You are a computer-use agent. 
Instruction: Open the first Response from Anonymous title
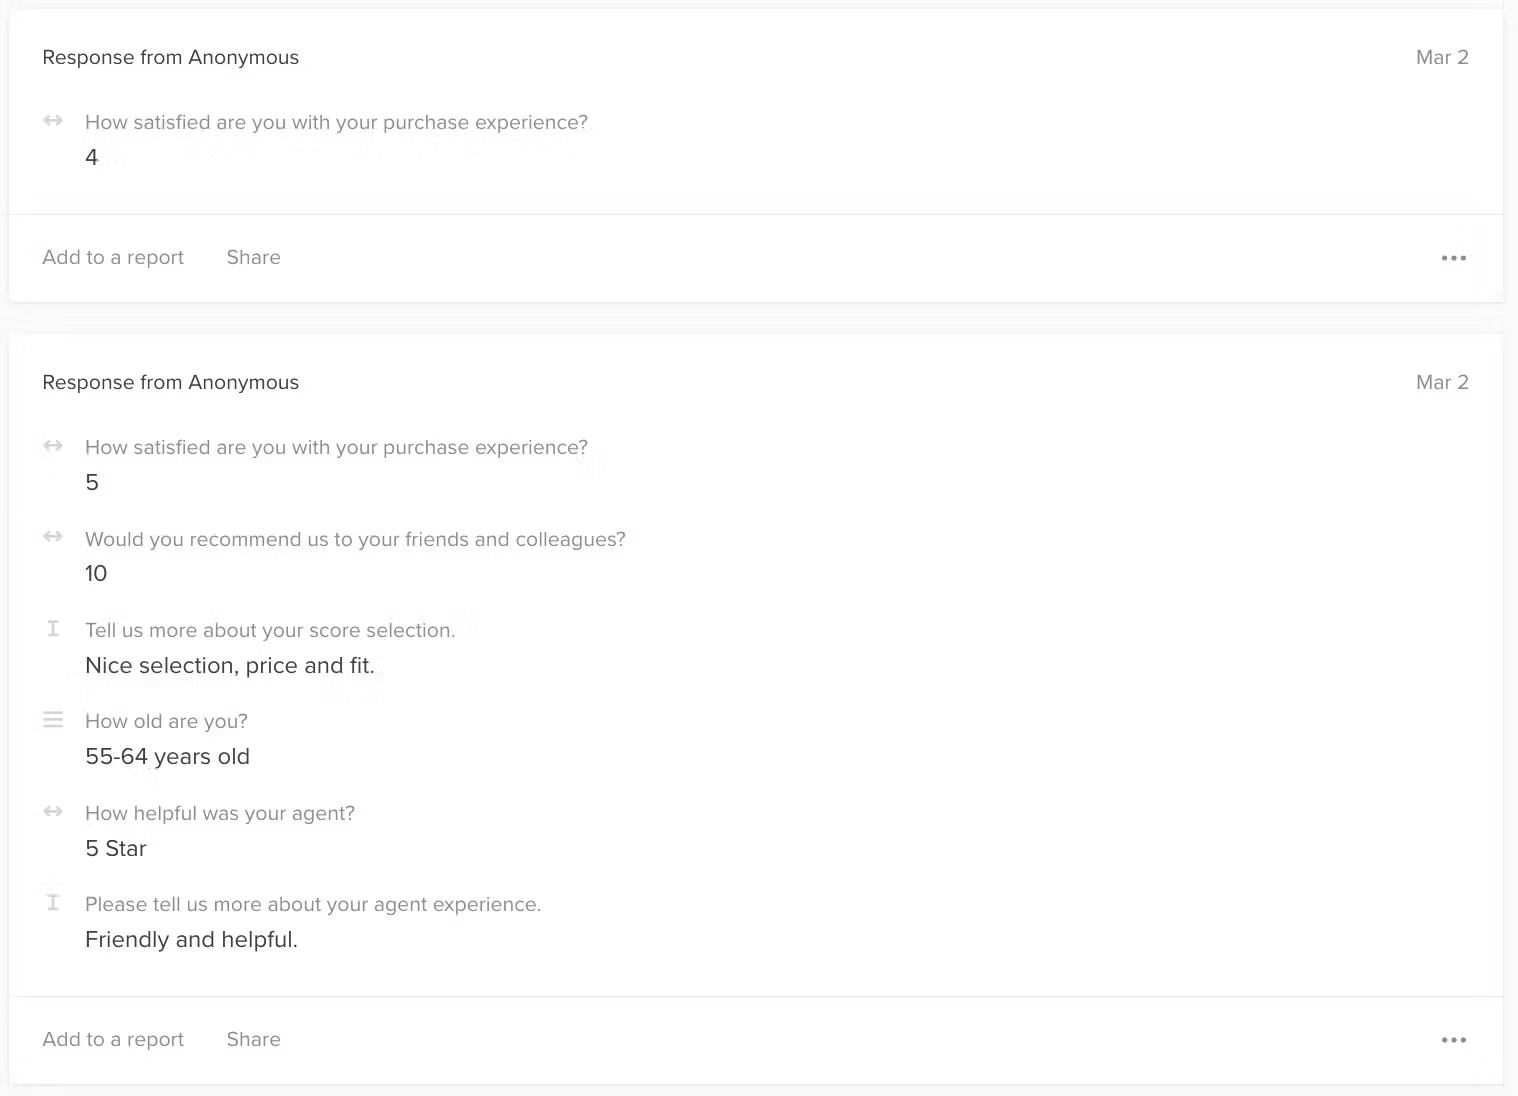pyautogui.click(x=171, y=57)
